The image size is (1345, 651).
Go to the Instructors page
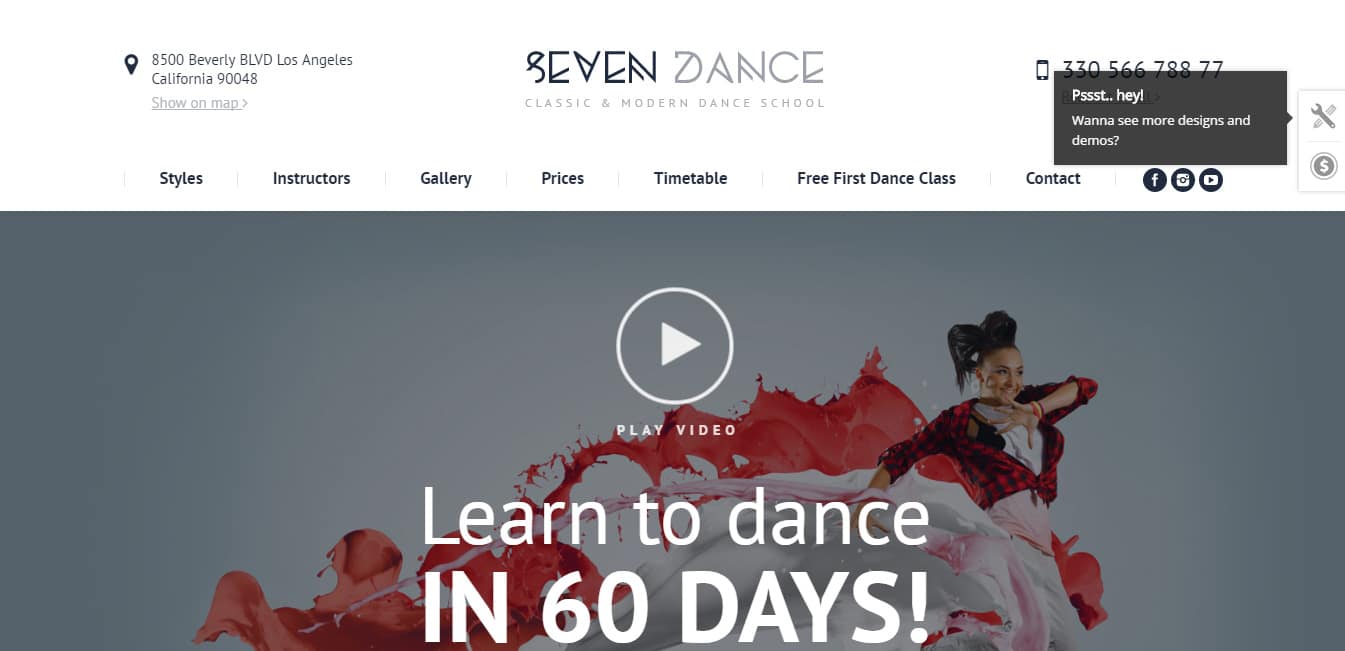311,179
